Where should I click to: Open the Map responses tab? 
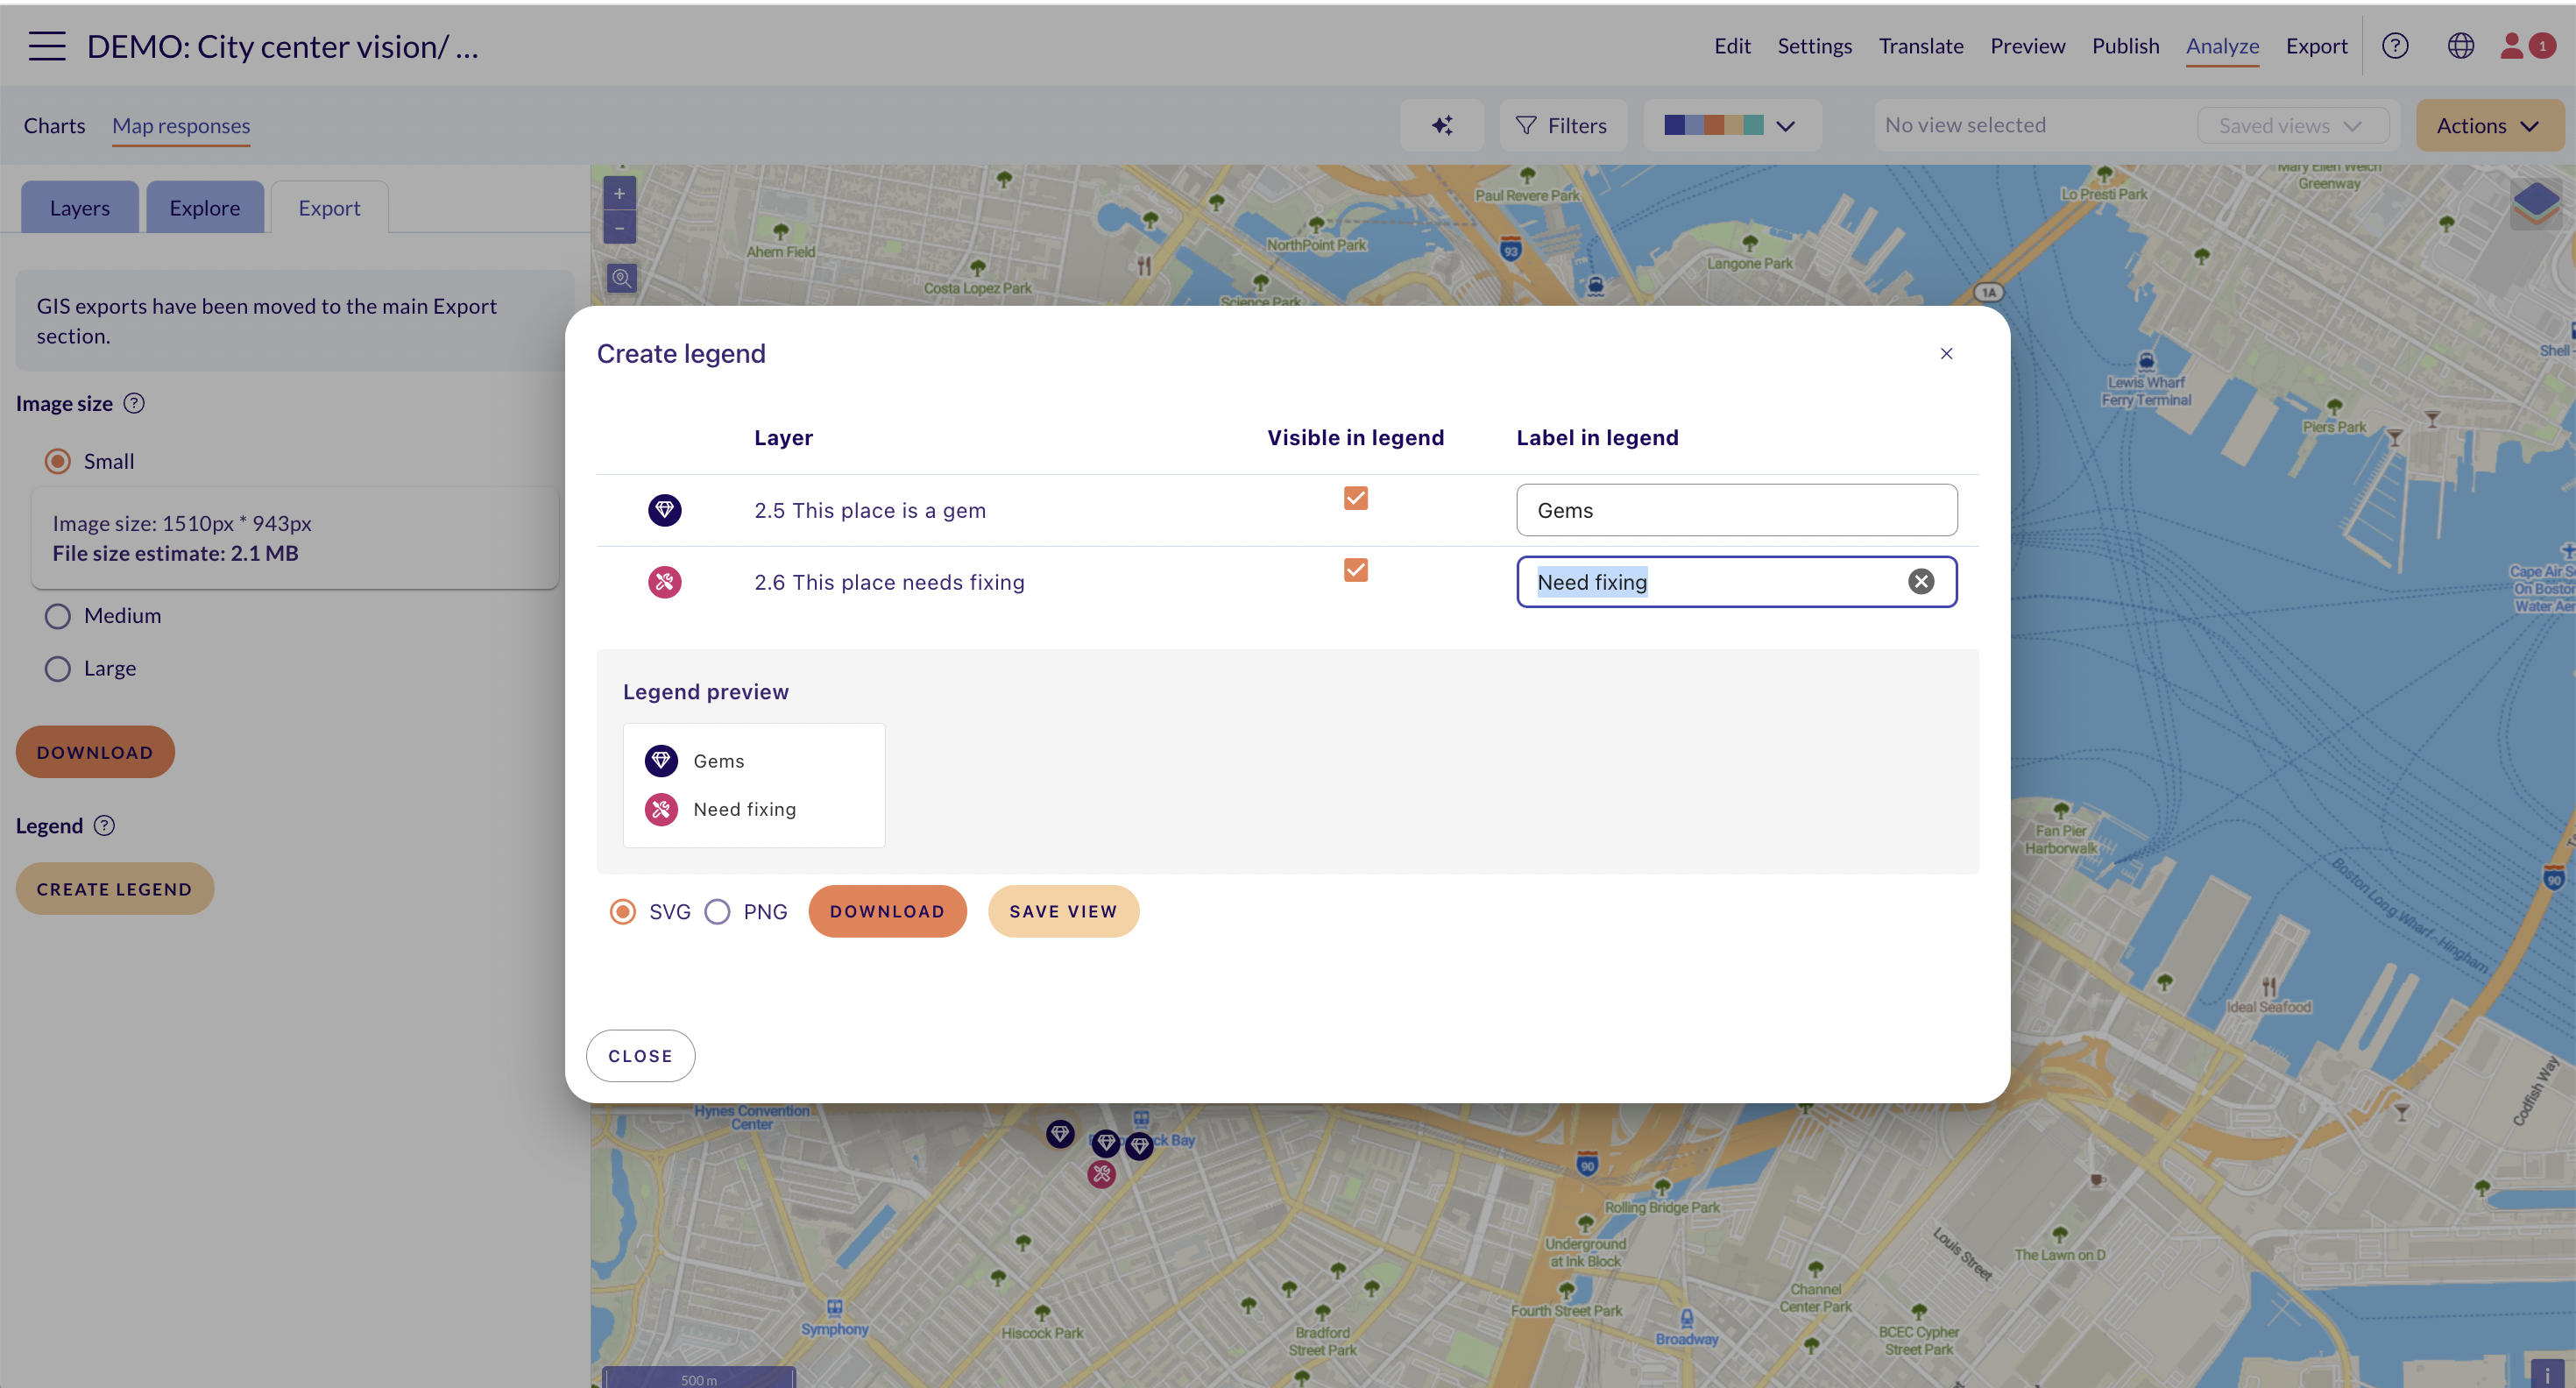181,126
